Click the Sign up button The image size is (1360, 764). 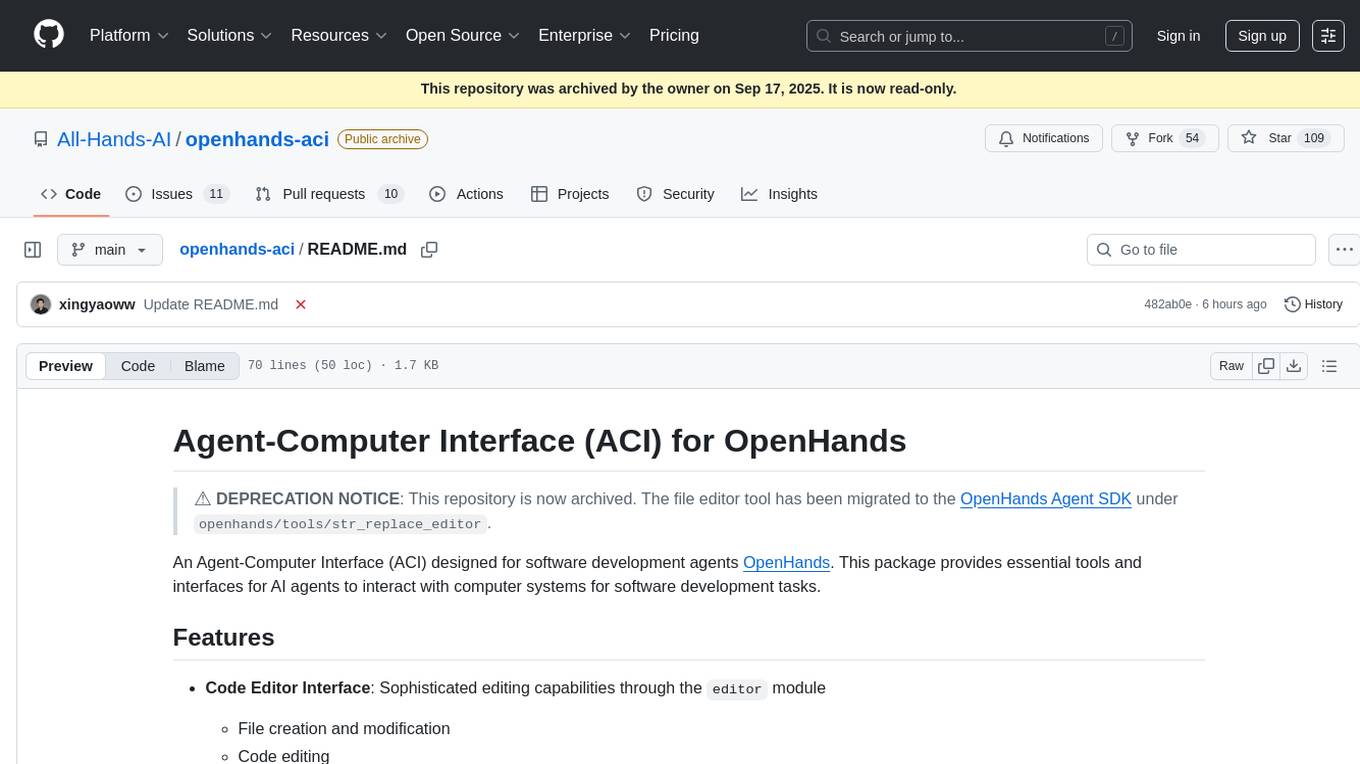(1262, 36)
